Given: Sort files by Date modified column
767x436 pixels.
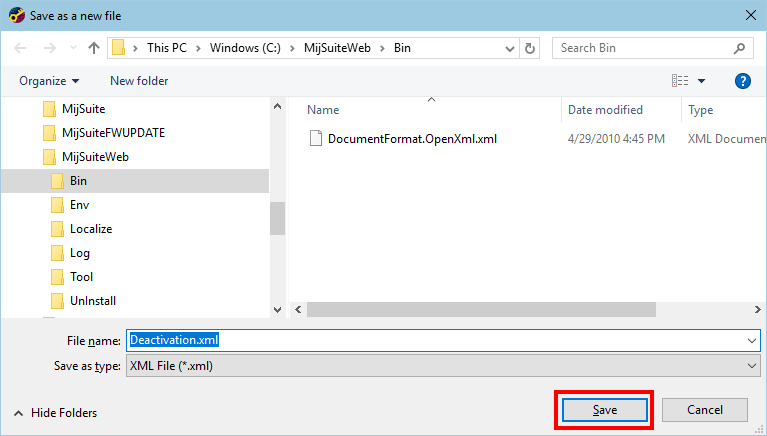Looking at the screenshot, I should (605, 110).
